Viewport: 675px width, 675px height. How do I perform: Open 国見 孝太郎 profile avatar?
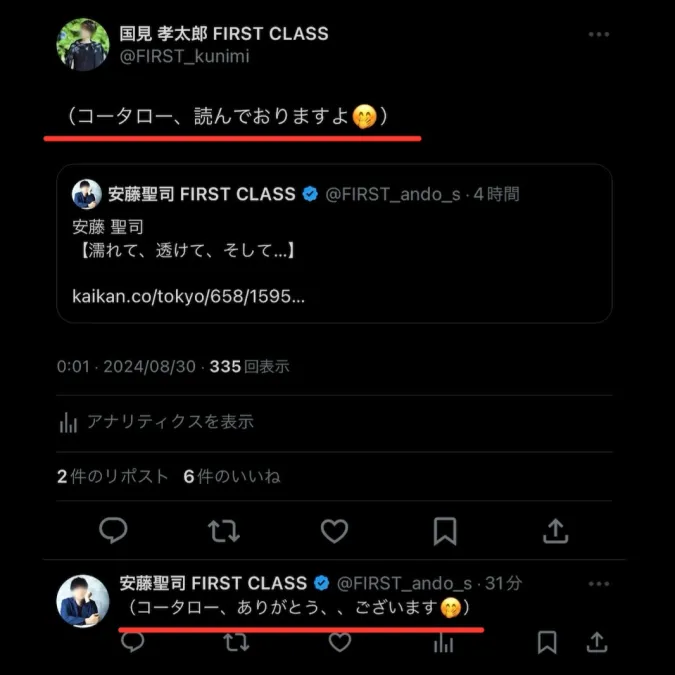(x=83, y=44)
